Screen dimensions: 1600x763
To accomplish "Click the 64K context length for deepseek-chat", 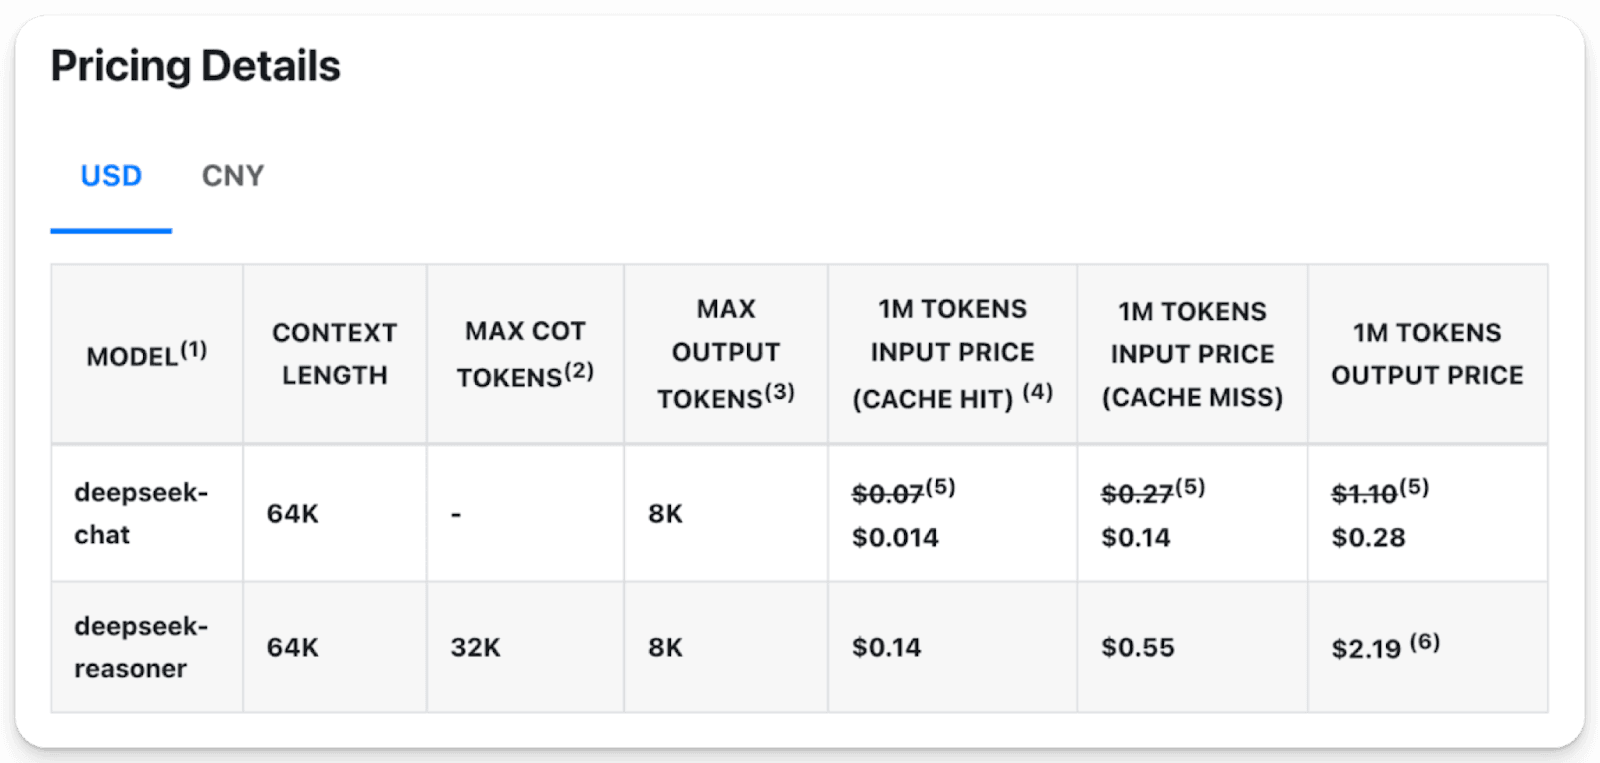I will 290,513.
